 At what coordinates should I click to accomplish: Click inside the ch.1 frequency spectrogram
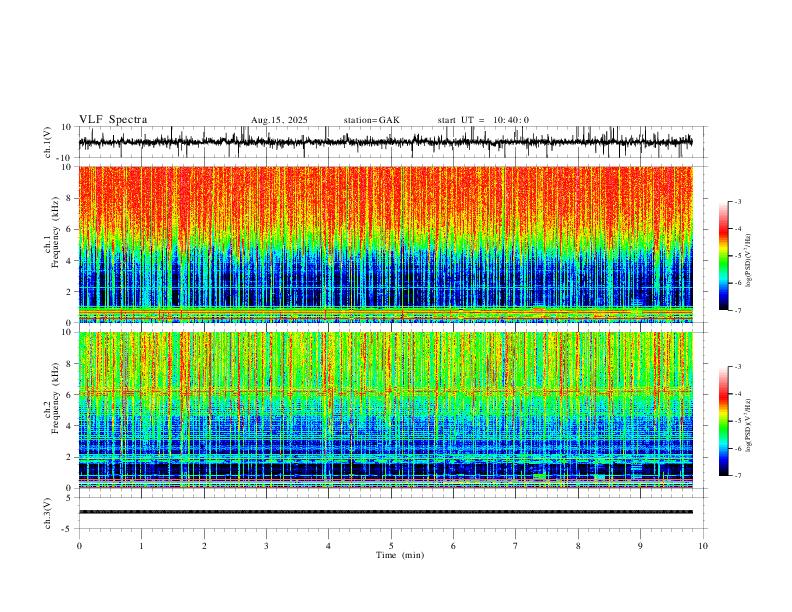pyautogui.click(x=385, y=244)
